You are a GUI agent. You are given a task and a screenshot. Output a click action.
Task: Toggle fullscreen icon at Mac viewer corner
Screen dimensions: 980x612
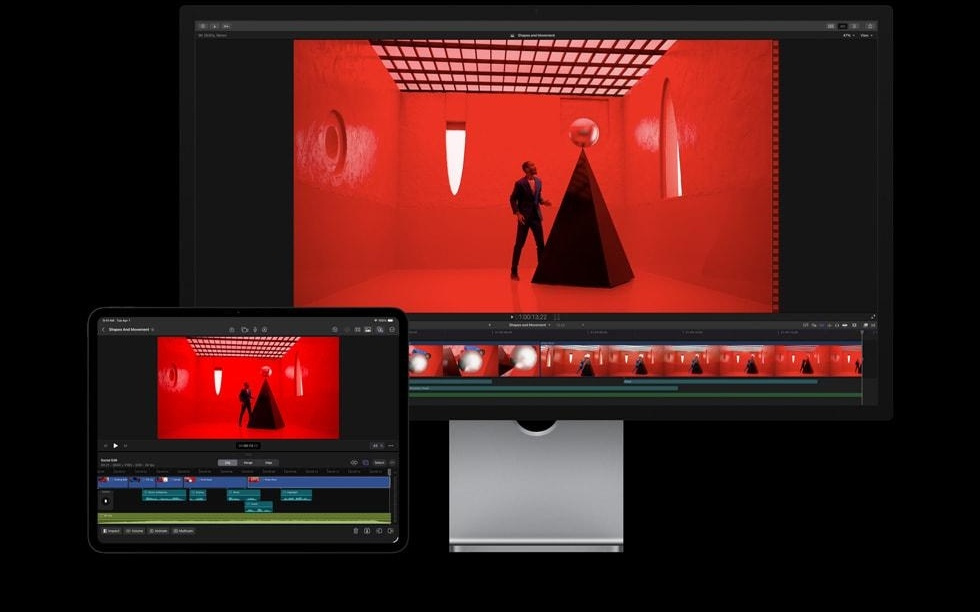[873, 317]
